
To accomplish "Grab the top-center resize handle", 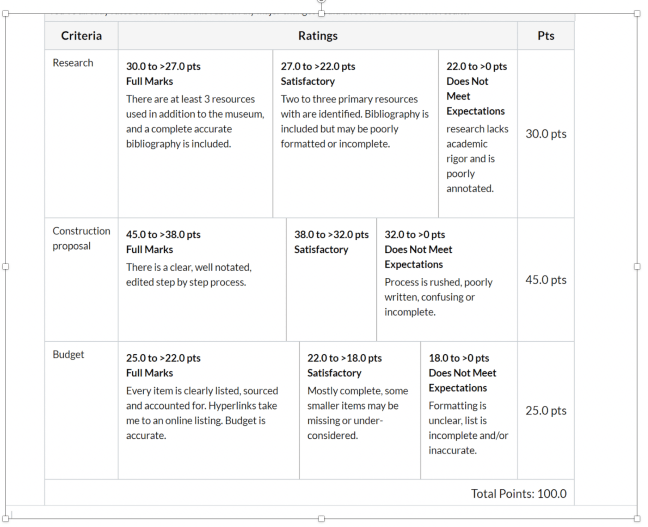I will (321, 14).
